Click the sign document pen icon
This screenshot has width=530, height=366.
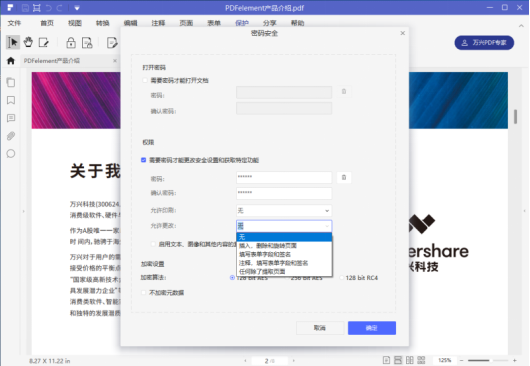click(x=112, y=43)
